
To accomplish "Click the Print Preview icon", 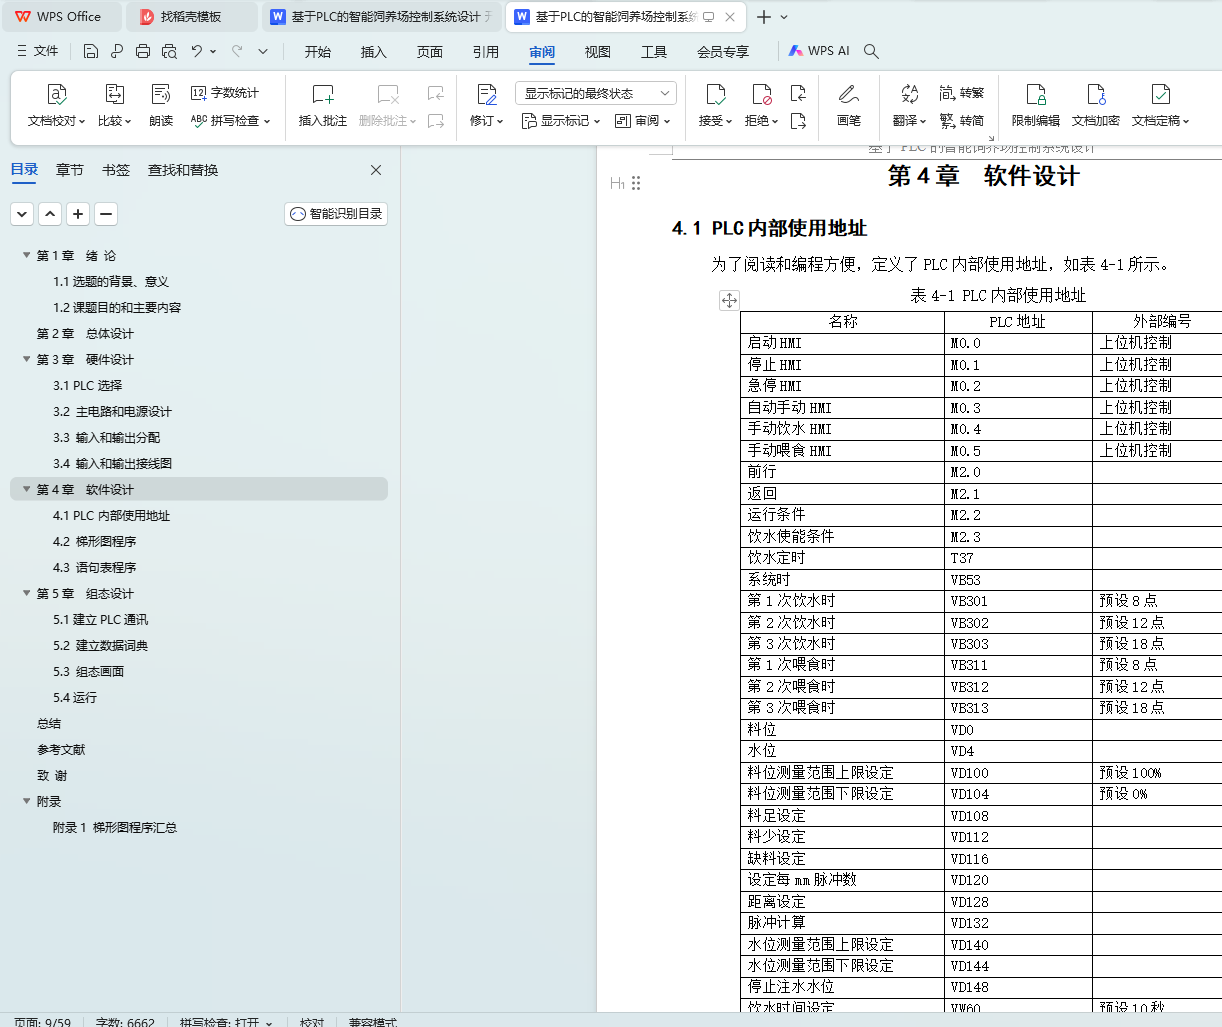I will click(169, 51).
